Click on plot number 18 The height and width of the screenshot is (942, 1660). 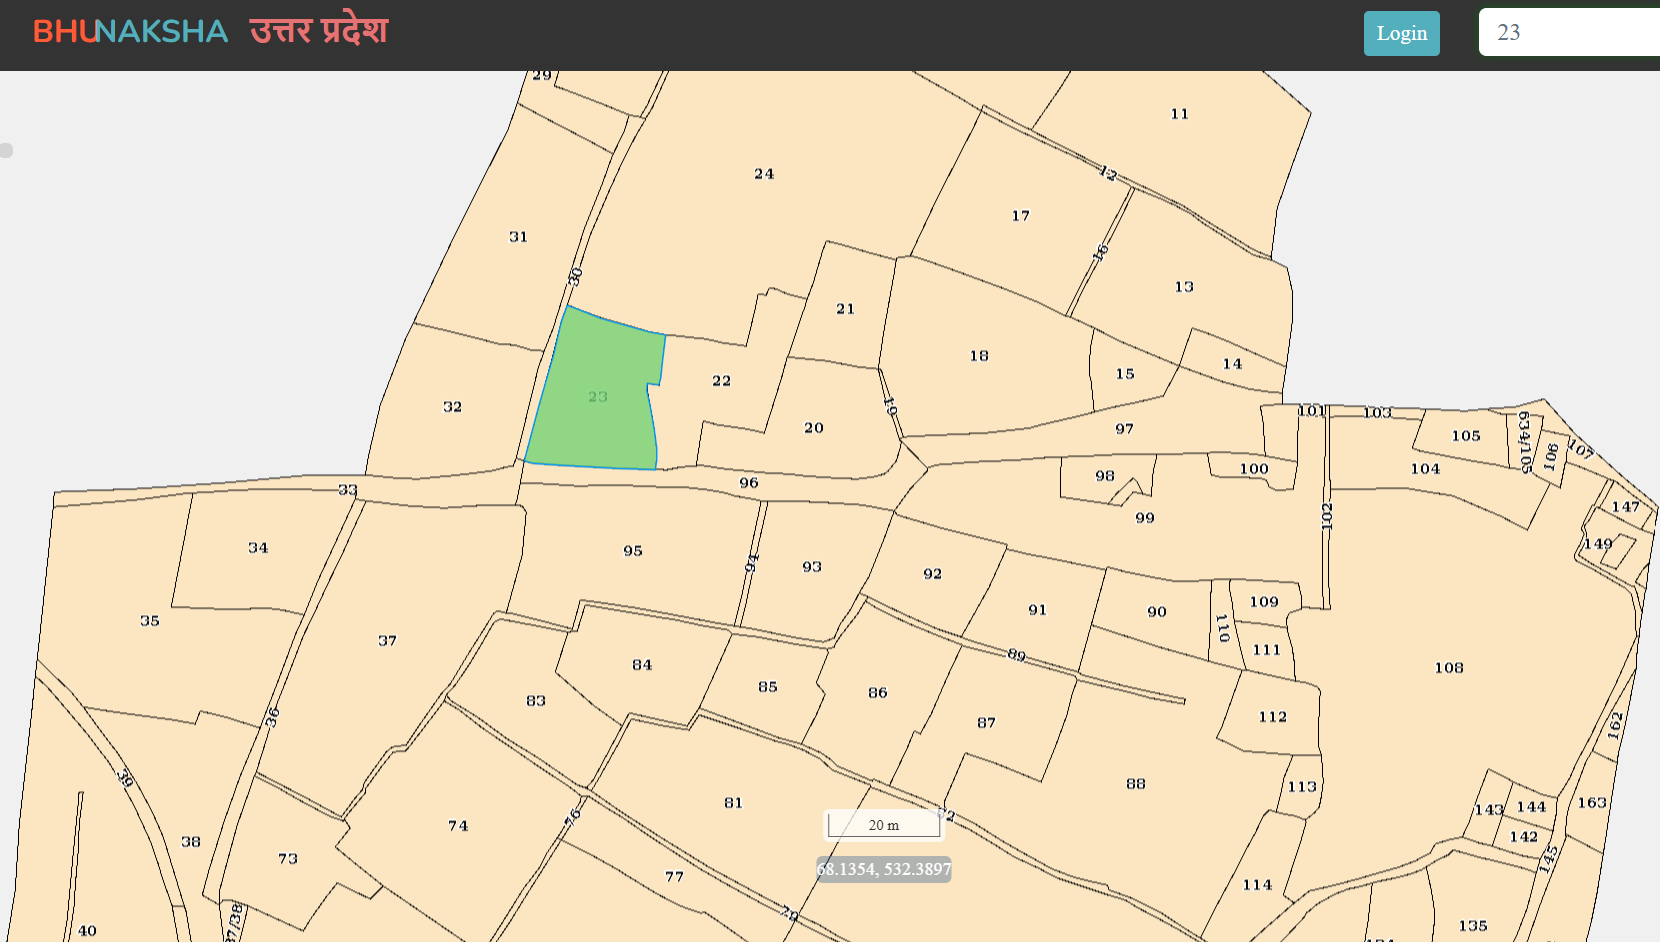[979, 356]
